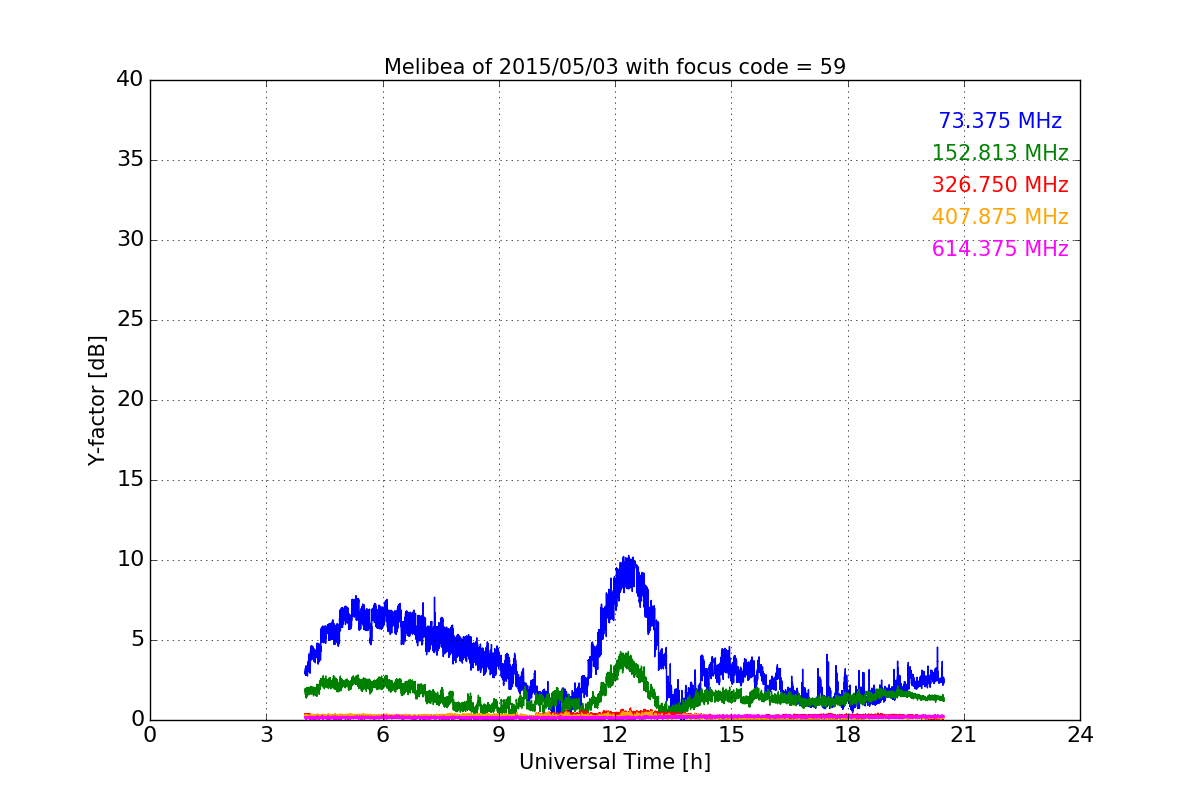Select the '326.750 MHz' legend label
The height and width of the screenshot is (800, 1200).
click(1000, 185)
